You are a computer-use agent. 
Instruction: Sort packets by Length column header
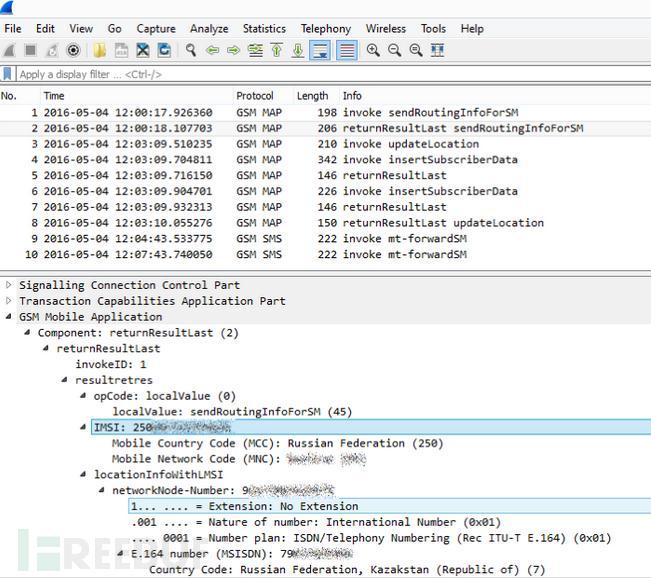pos(312,96)
